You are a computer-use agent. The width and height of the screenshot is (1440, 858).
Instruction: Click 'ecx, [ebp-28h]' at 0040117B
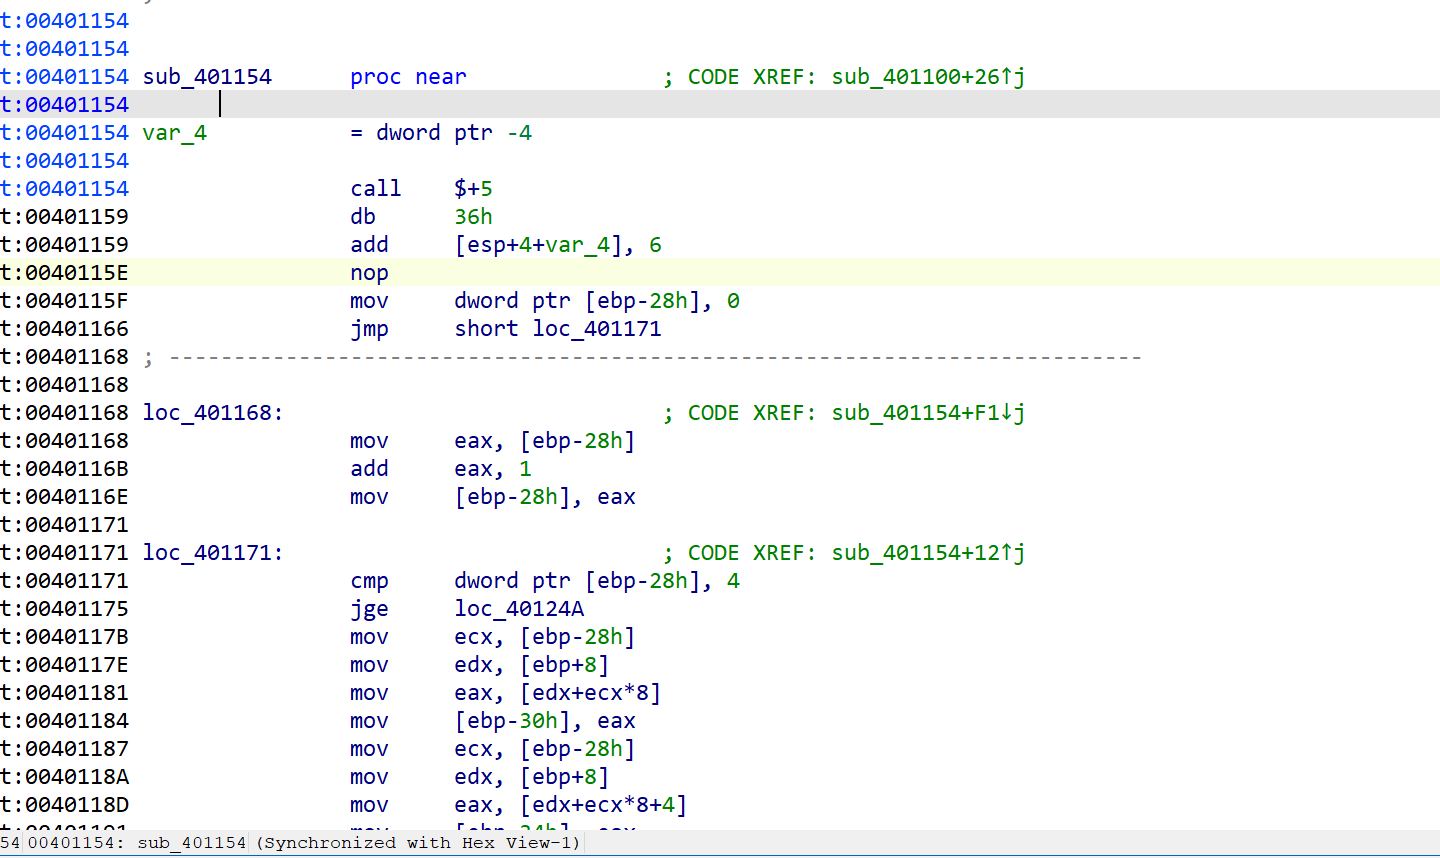click(x=545, y=637)
